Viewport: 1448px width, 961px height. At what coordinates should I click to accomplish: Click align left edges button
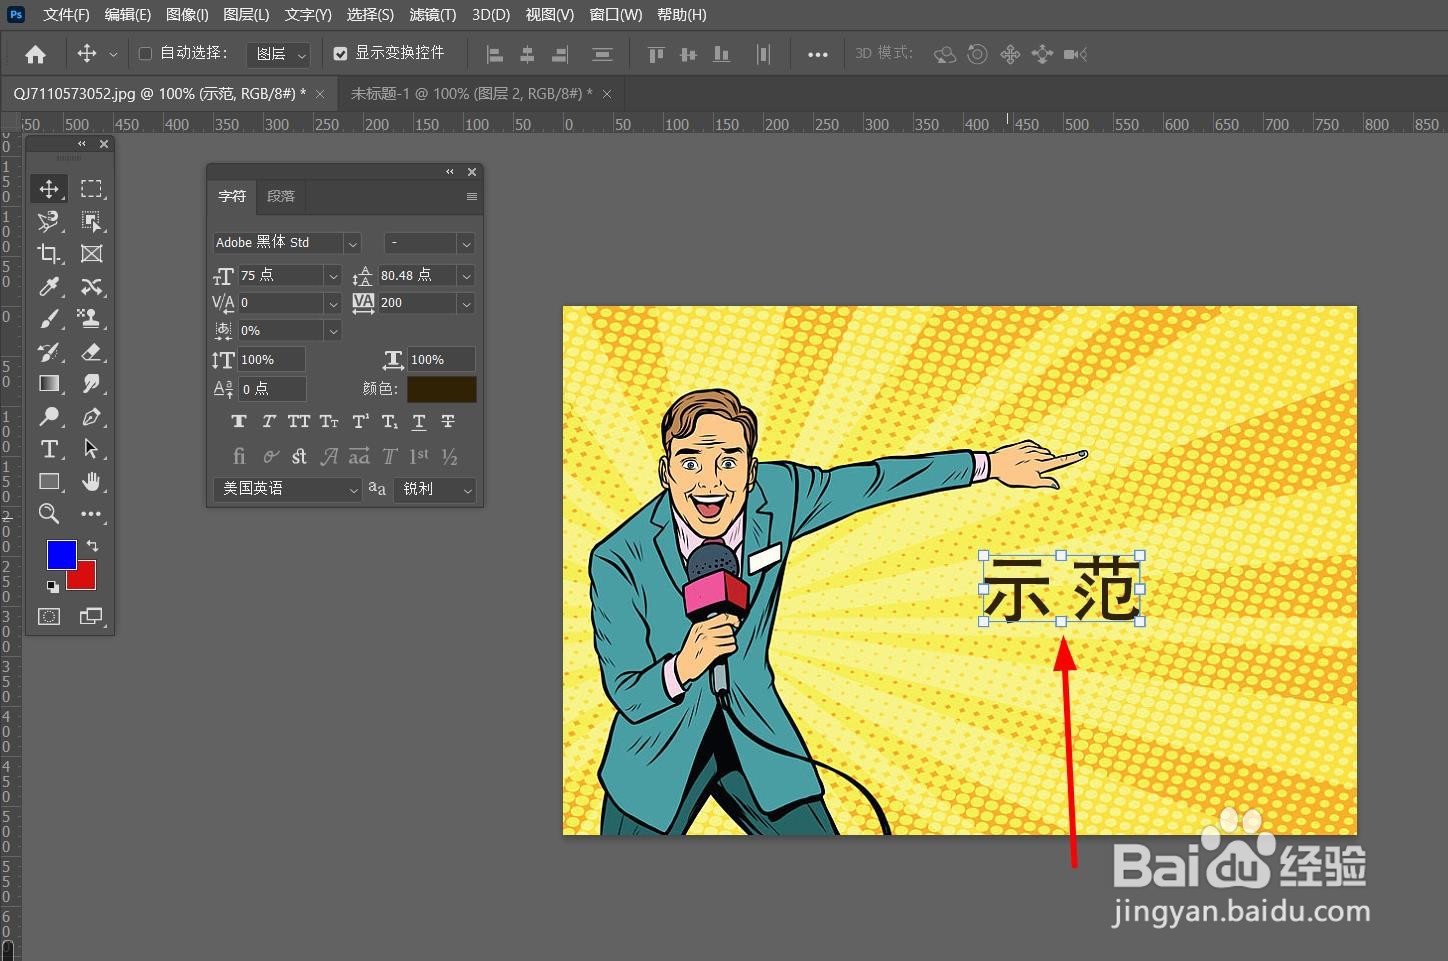pyautogui.click(x=494, y=54)
